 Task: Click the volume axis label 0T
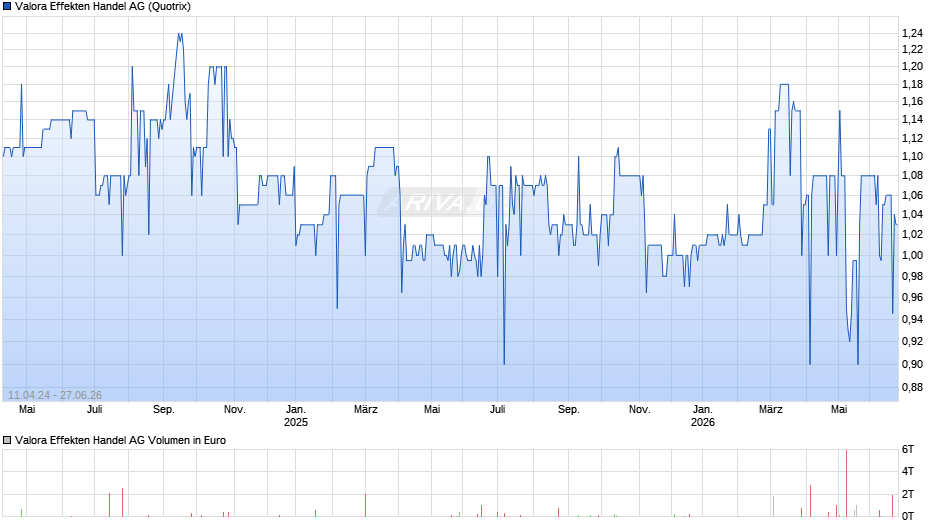(908, 516)
